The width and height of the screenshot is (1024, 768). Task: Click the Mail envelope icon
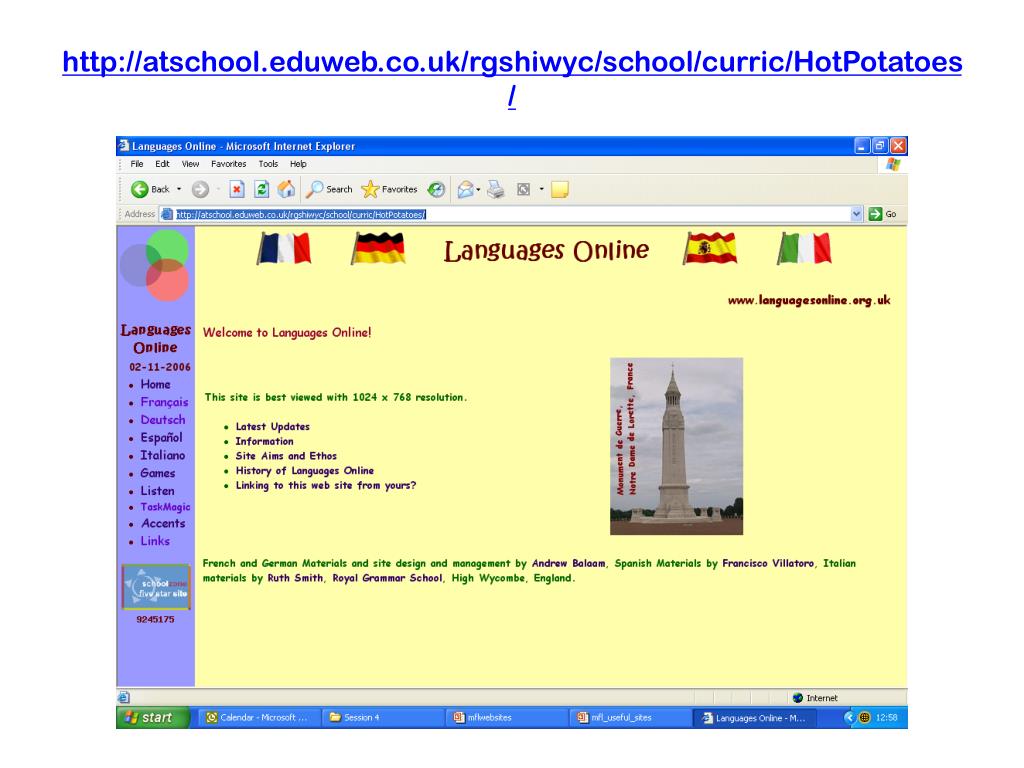(x=465, y=189)
